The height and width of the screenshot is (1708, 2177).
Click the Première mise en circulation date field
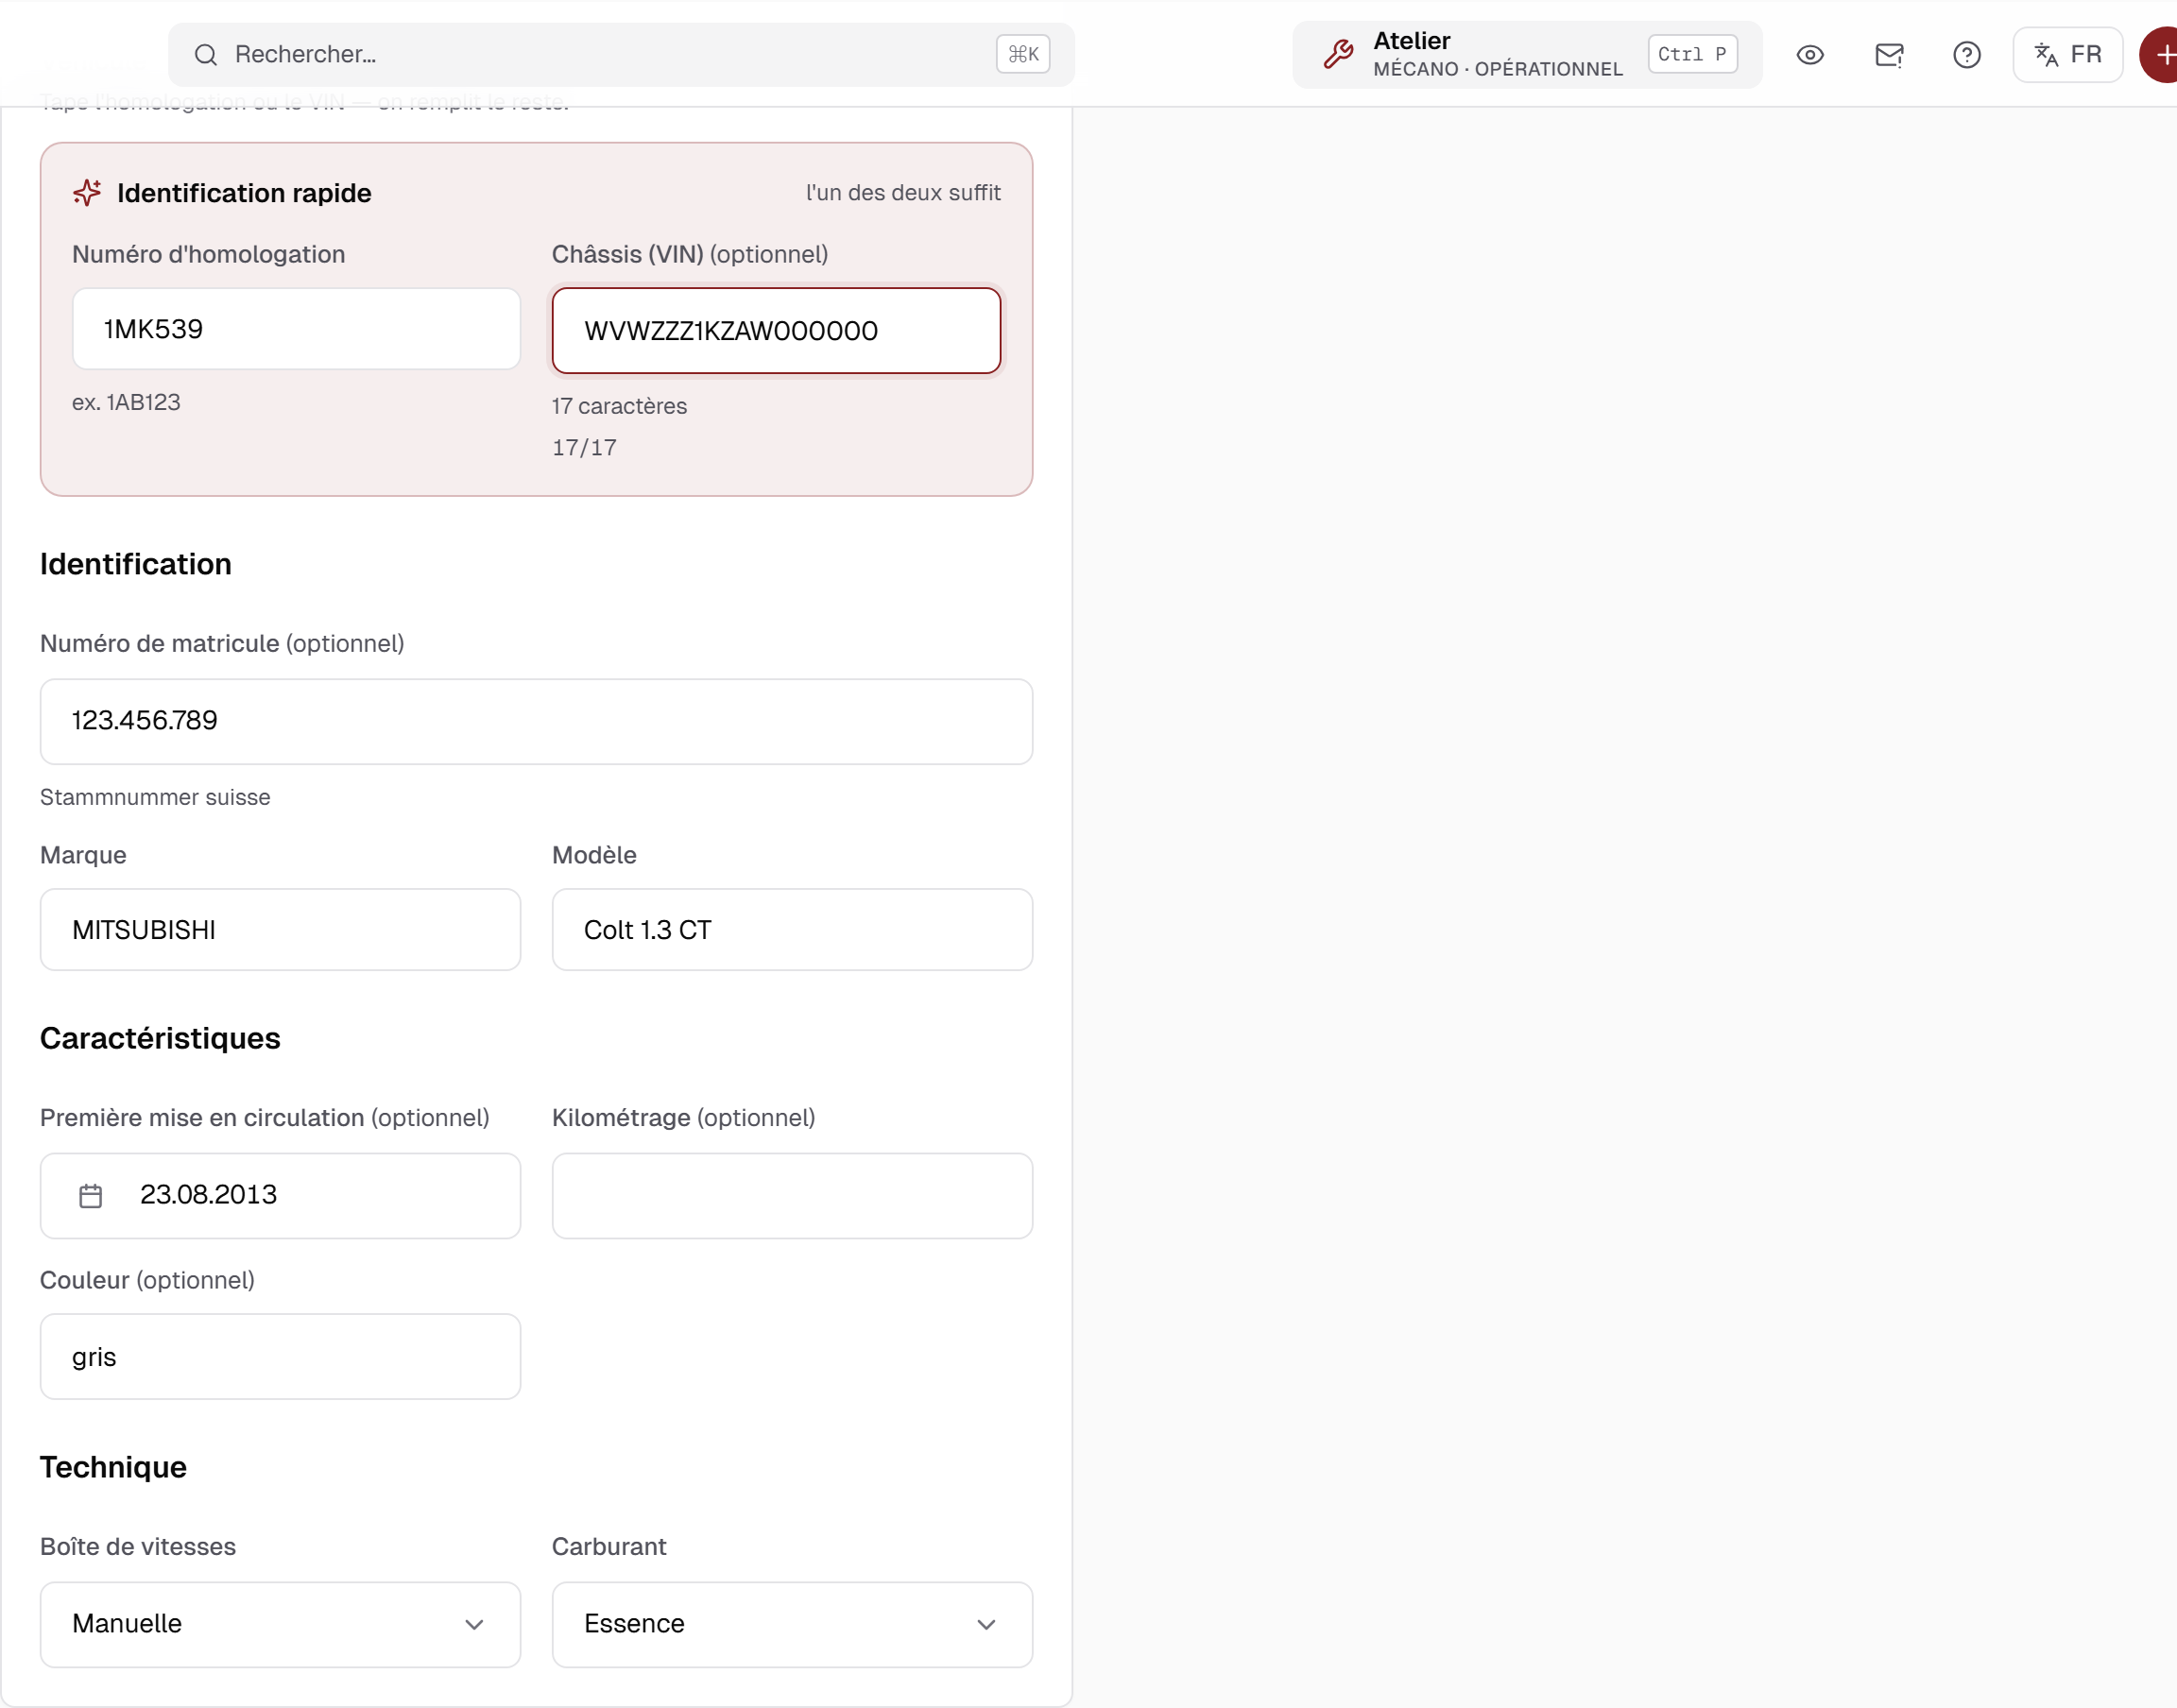280,1196
